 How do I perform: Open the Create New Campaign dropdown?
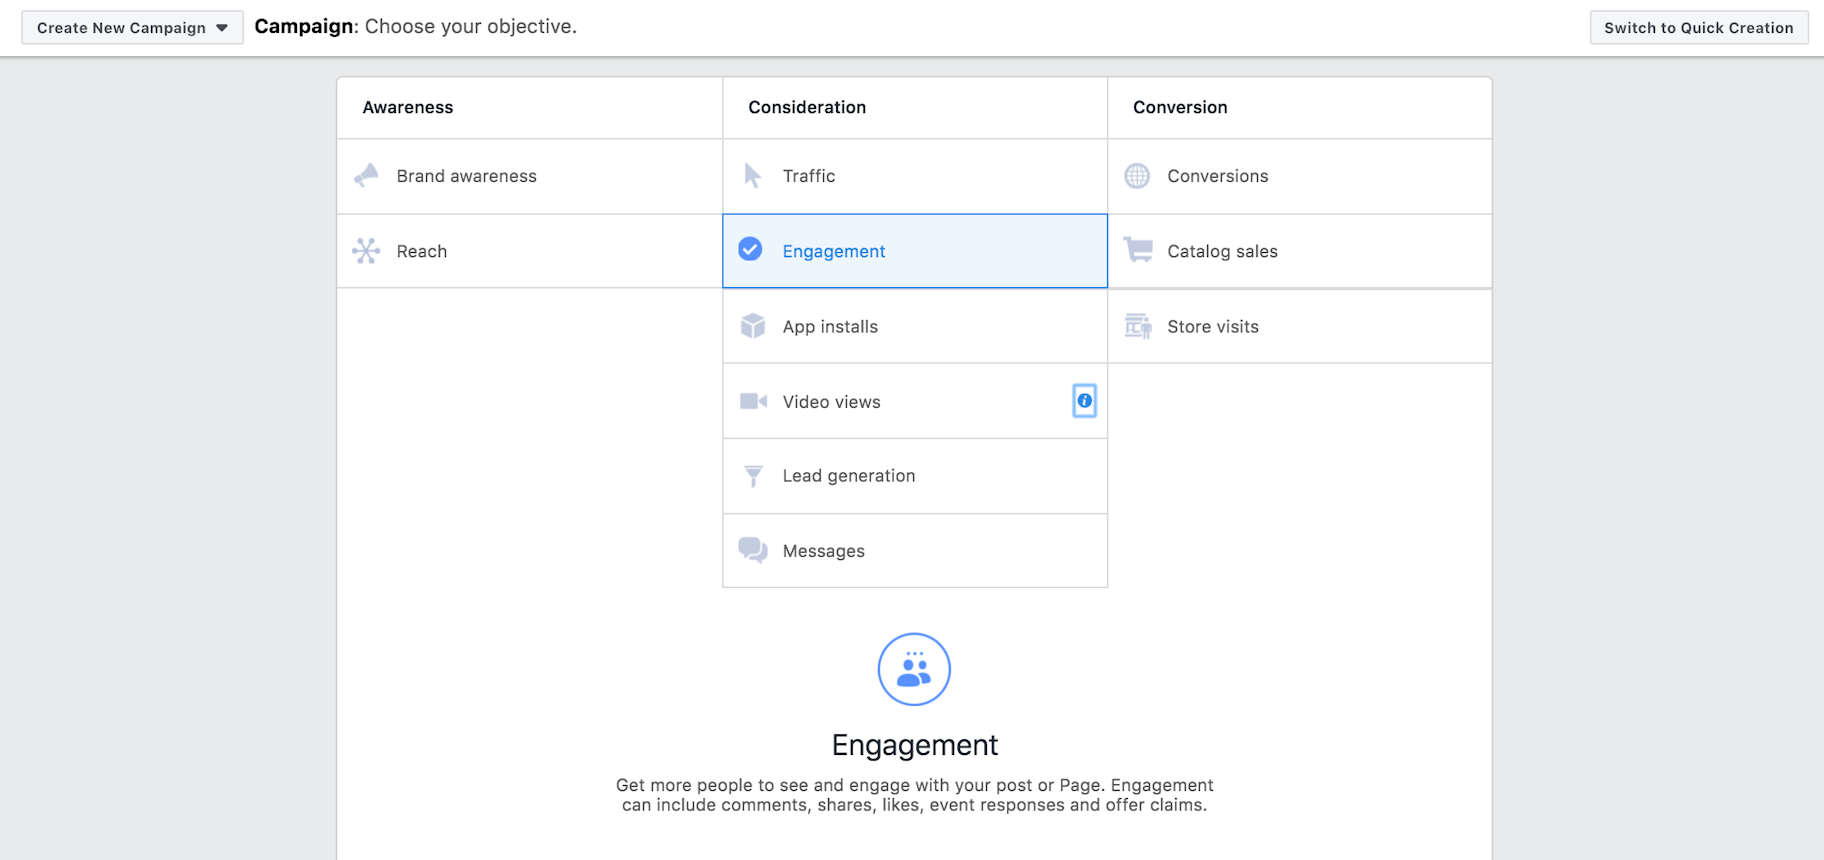pos(132,28)
